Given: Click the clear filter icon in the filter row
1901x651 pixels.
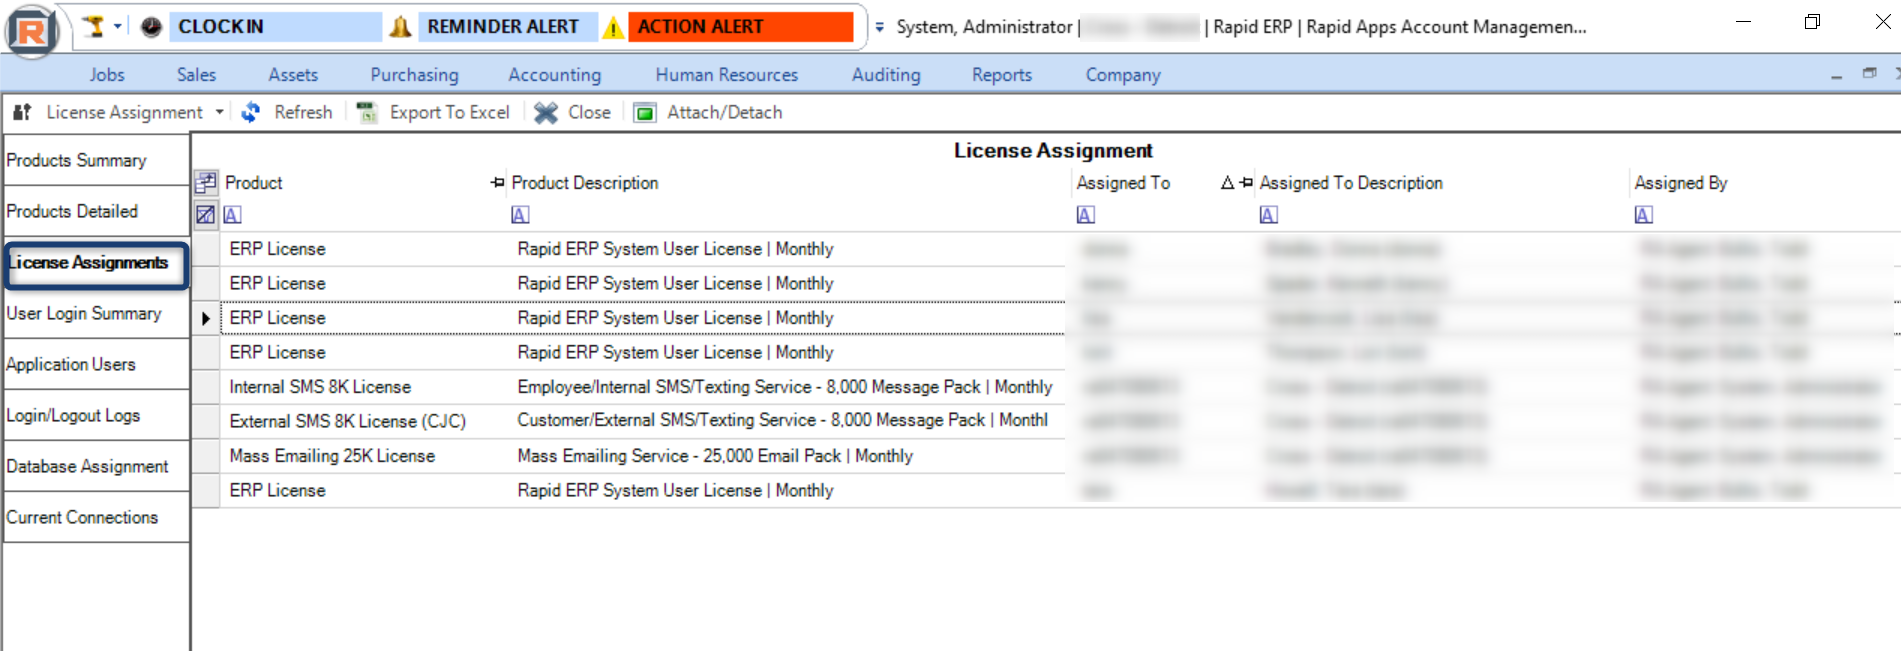Looking at the screenshot, I should pyautogui.click(x=206, y=214).
